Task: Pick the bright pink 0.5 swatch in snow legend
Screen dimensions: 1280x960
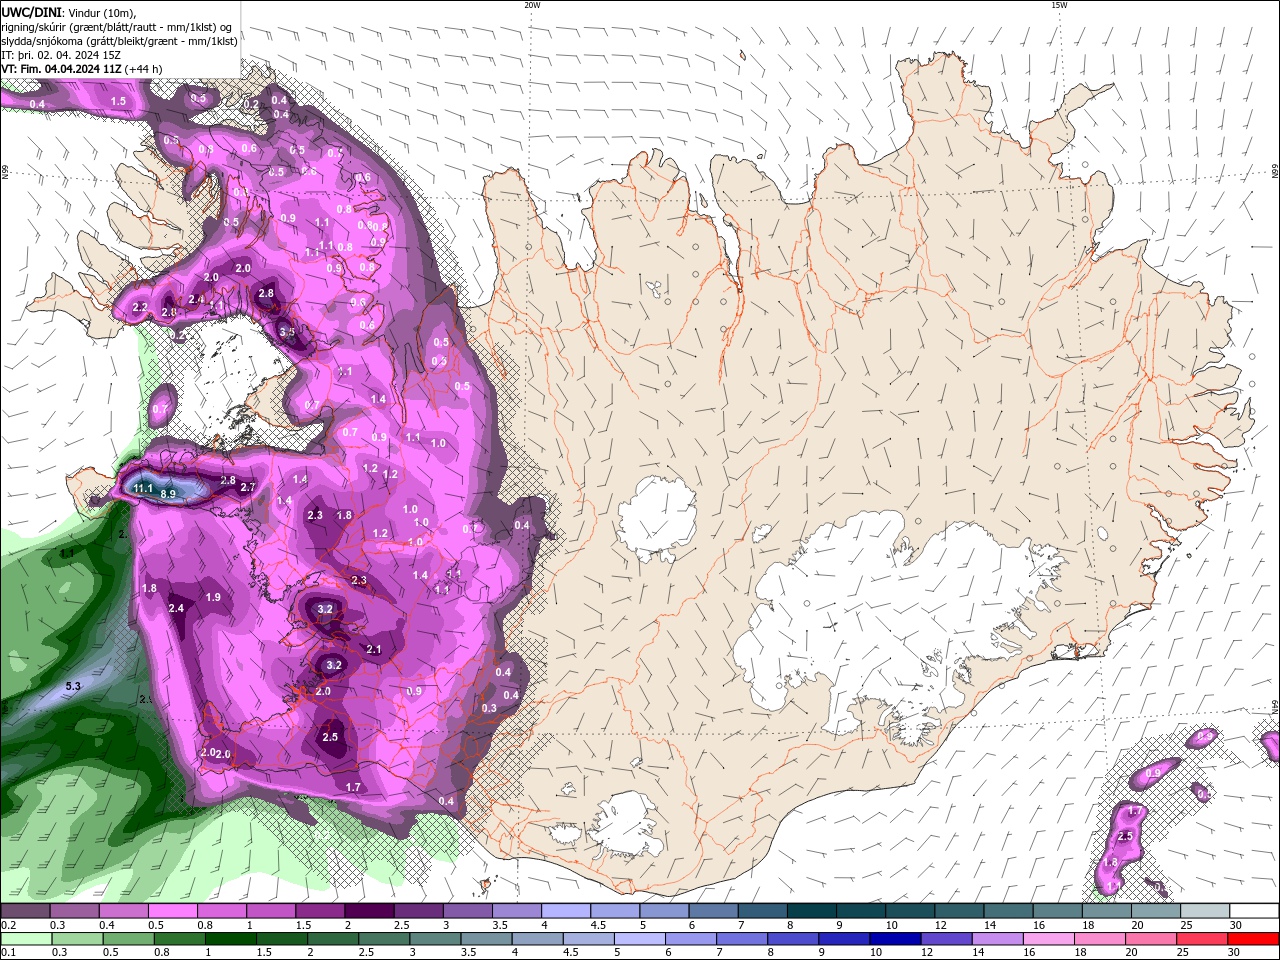Action: 172,911
